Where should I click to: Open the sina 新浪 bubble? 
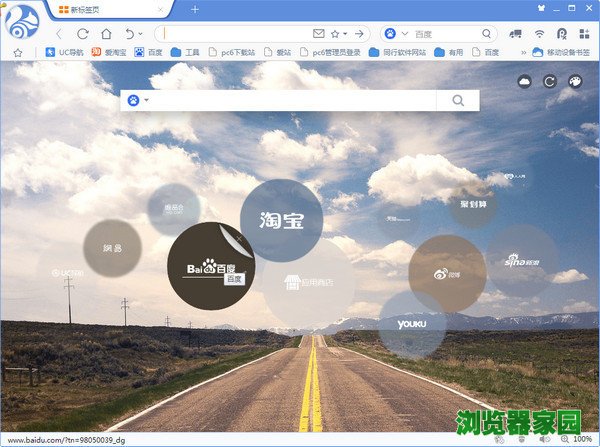coord(522,261)
